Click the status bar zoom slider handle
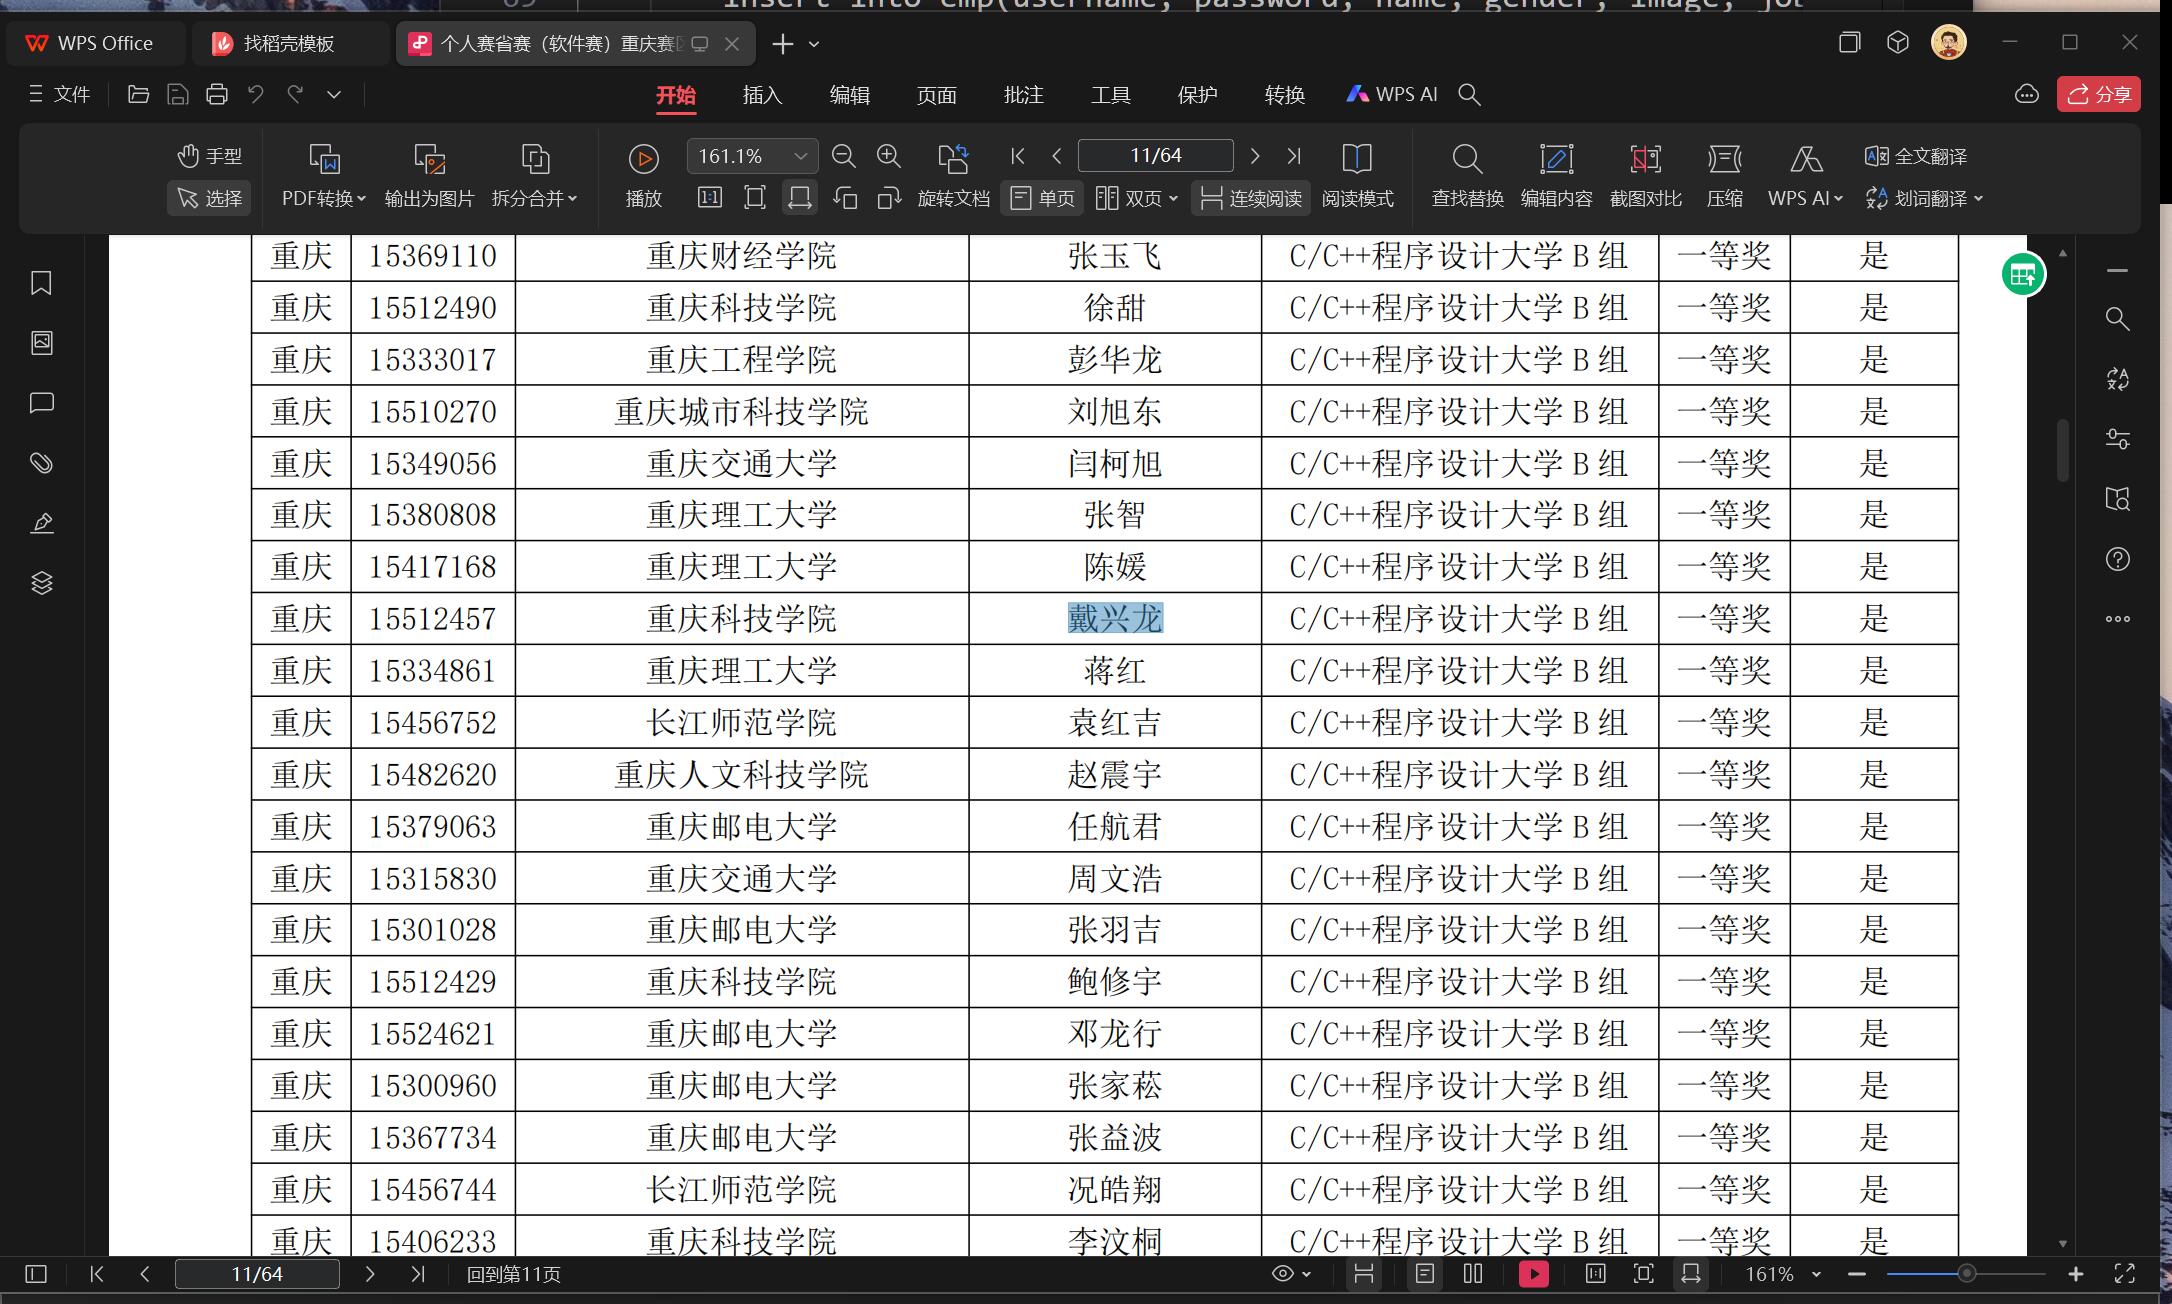This screenshot has width=2172, height=1304. pos(1966,1273)
